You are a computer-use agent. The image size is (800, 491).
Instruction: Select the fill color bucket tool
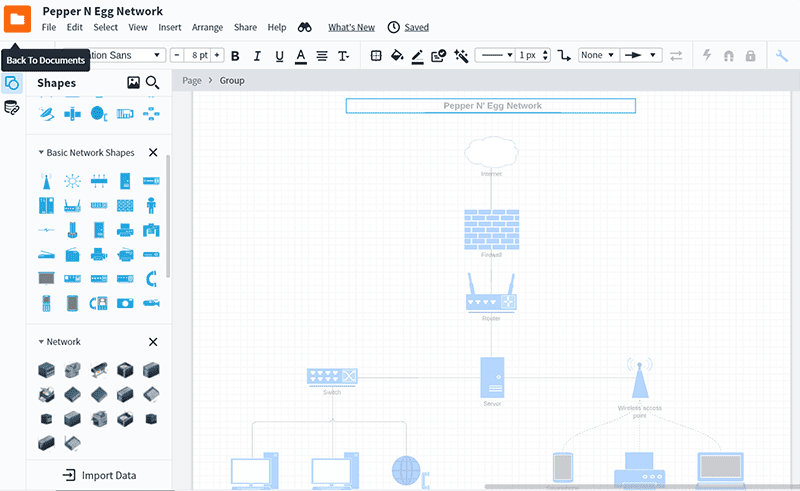pyautogui.click(x=397, y=56)
